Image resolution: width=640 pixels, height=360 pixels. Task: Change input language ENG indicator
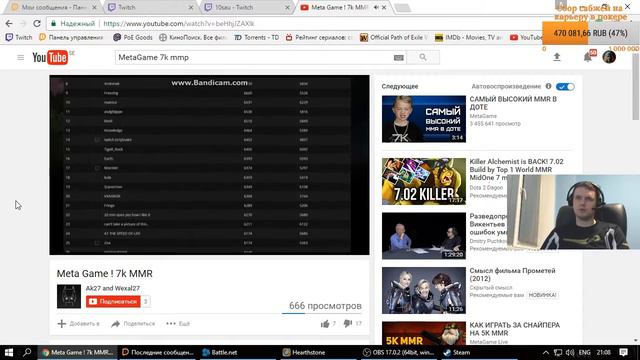(x=584, y=353)
